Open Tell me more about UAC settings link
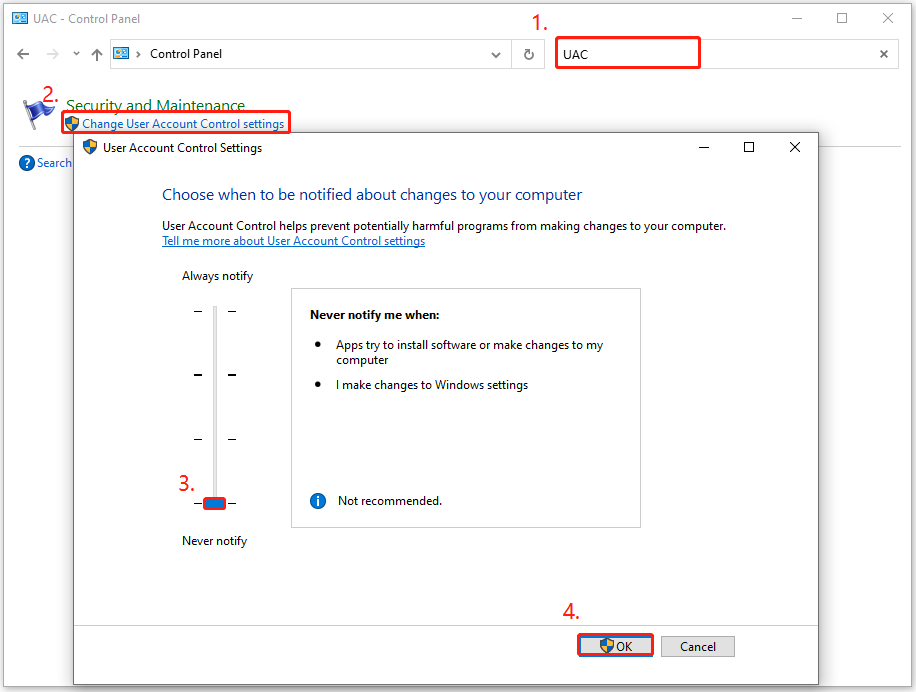The height and width of the screenshot is (692, 916). pyautogui.click(x=293, y=241)
